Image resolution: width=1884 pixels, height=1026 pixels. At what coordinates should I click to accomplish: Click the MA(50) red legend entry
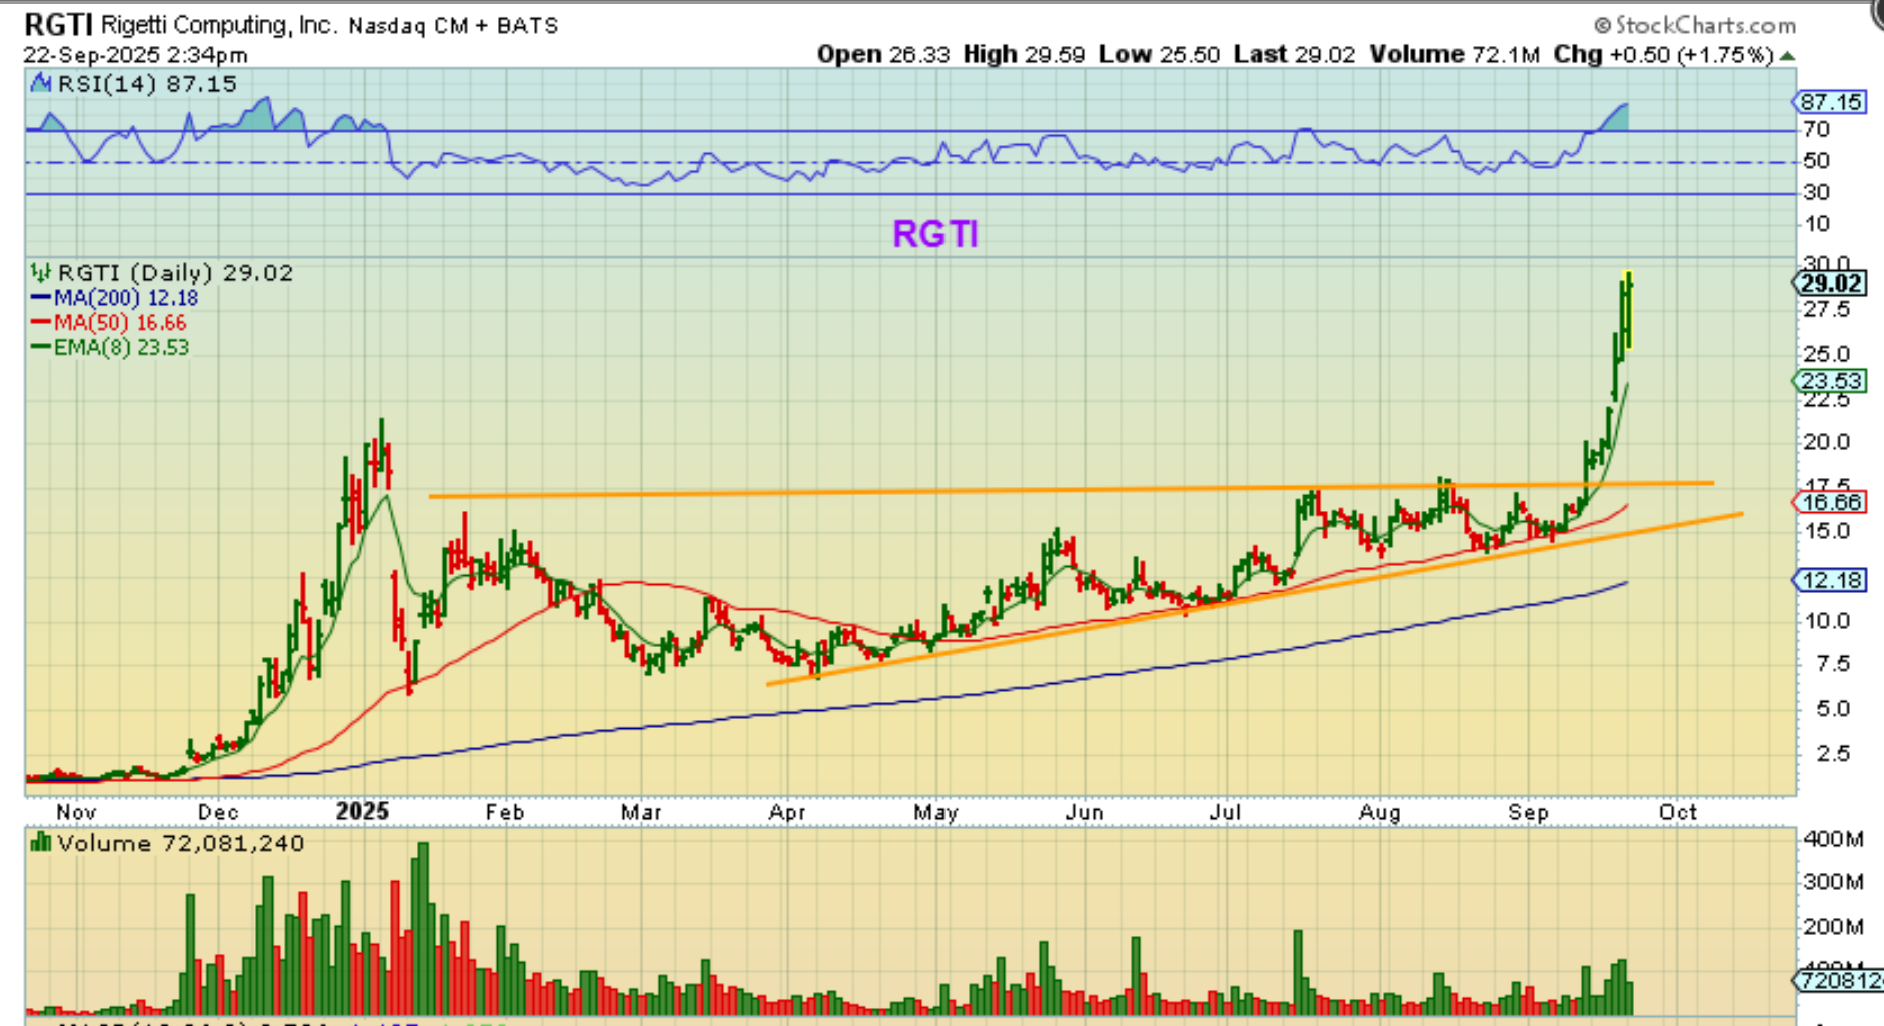(108, 322)
